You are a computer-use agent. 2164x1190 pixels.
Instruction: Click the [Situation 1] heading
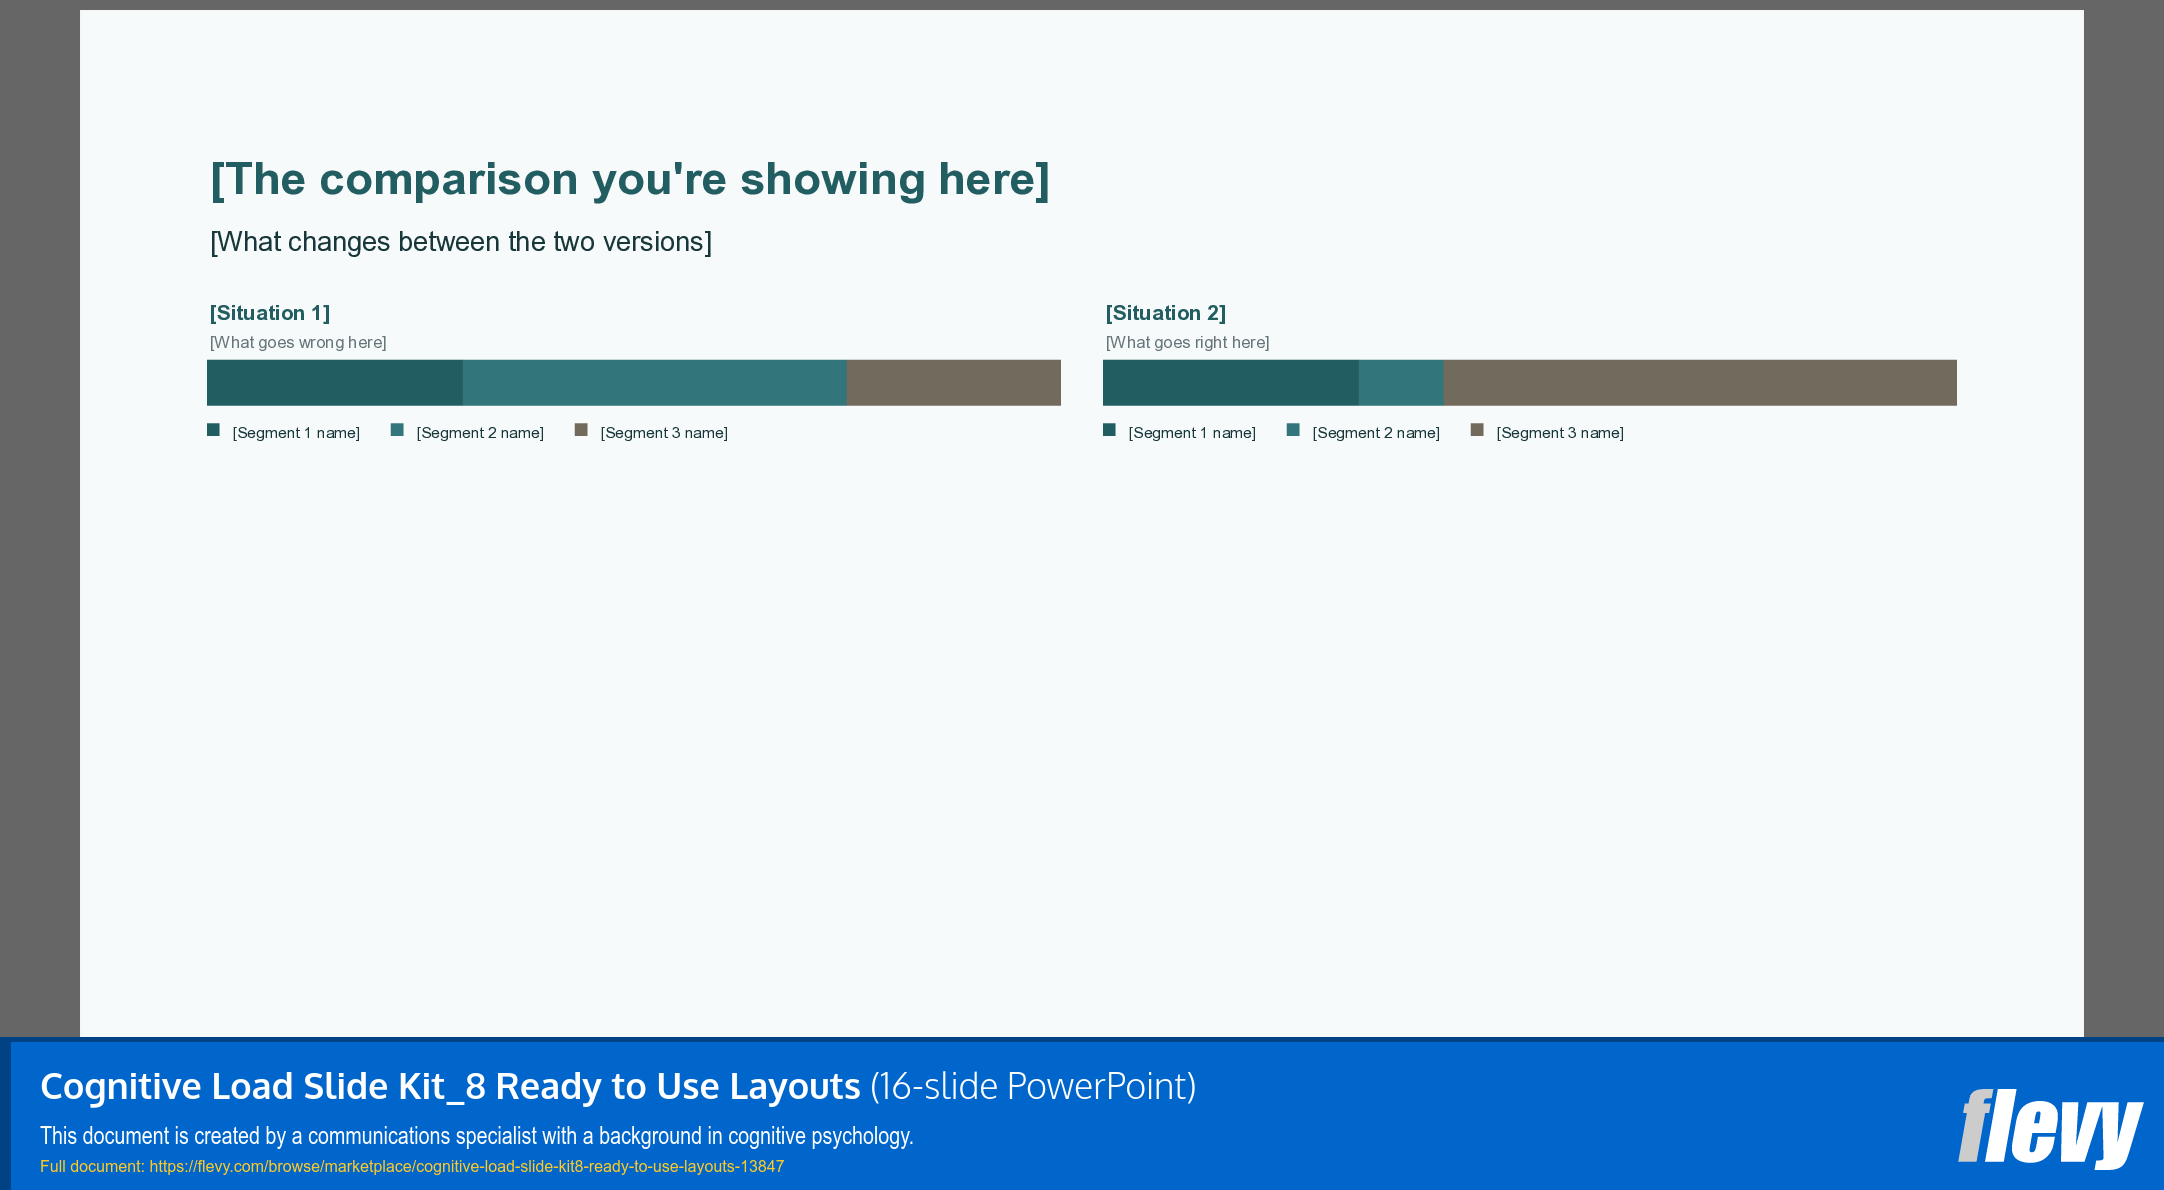(270, 313)
